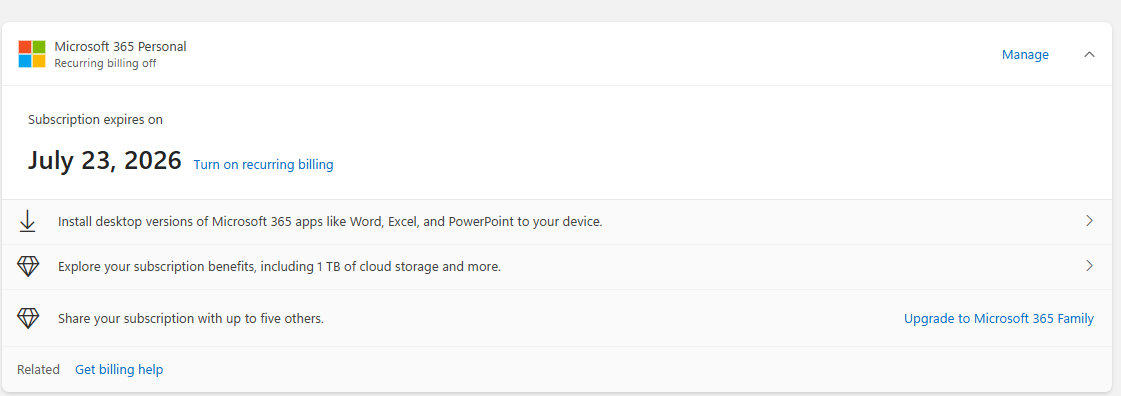Click the diamond icon beside Explore benefits

tap(27, 267)
